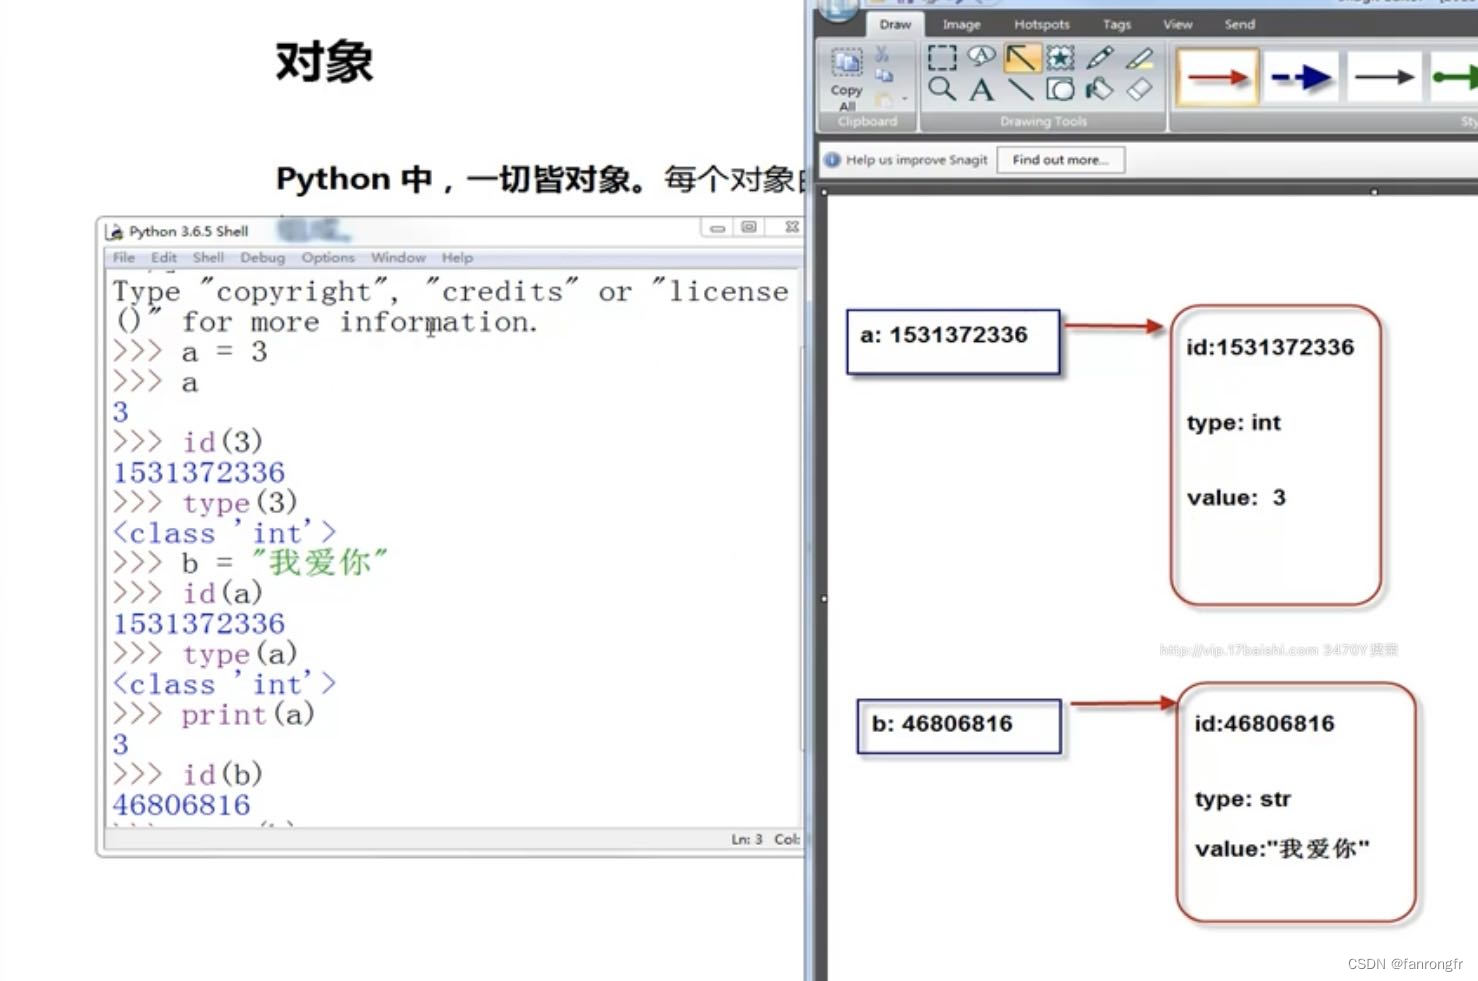
Task: Click the 'b: 46806816' variable box
Action: click(959, 726)
